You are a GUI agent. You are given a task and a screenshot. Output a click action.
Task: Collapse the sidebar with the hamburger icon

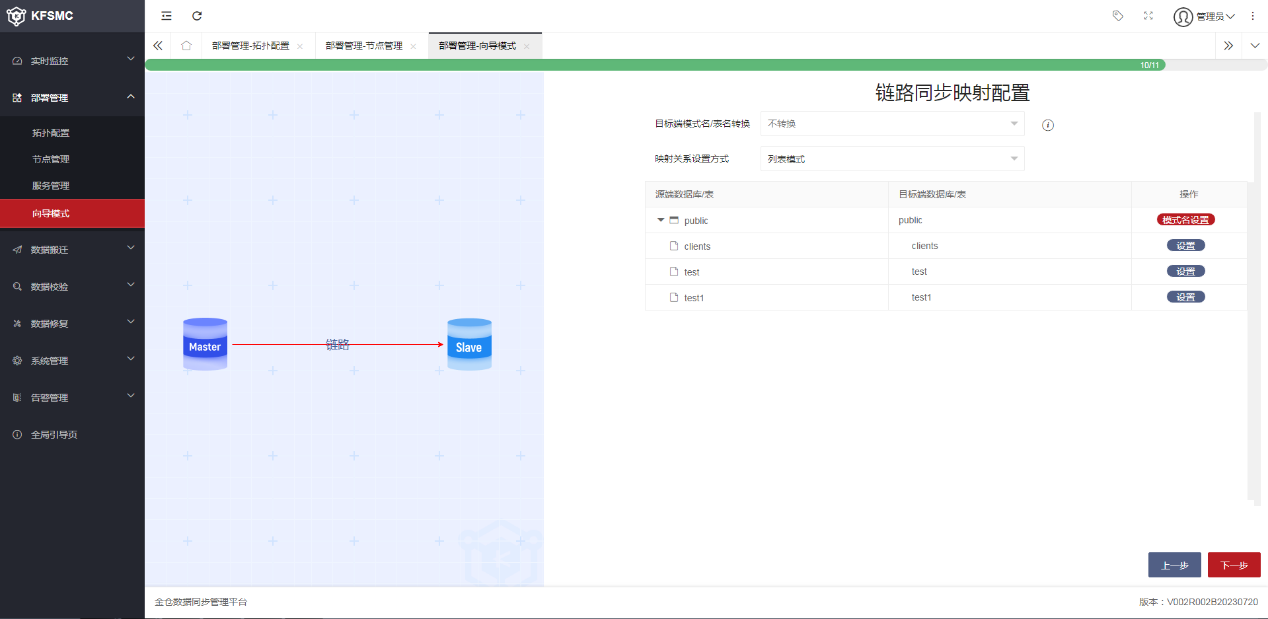(x=166, y=16)
